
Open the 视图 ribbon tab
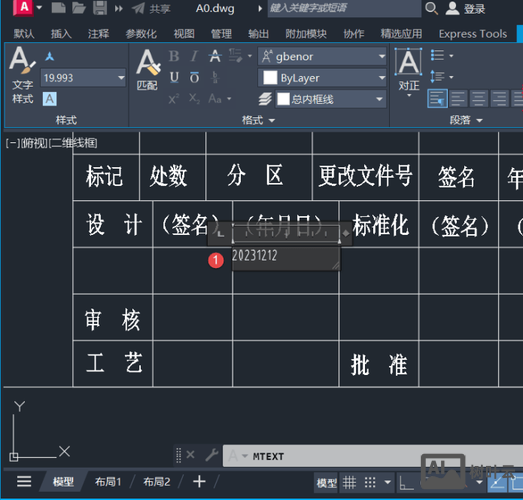(184, 34)
